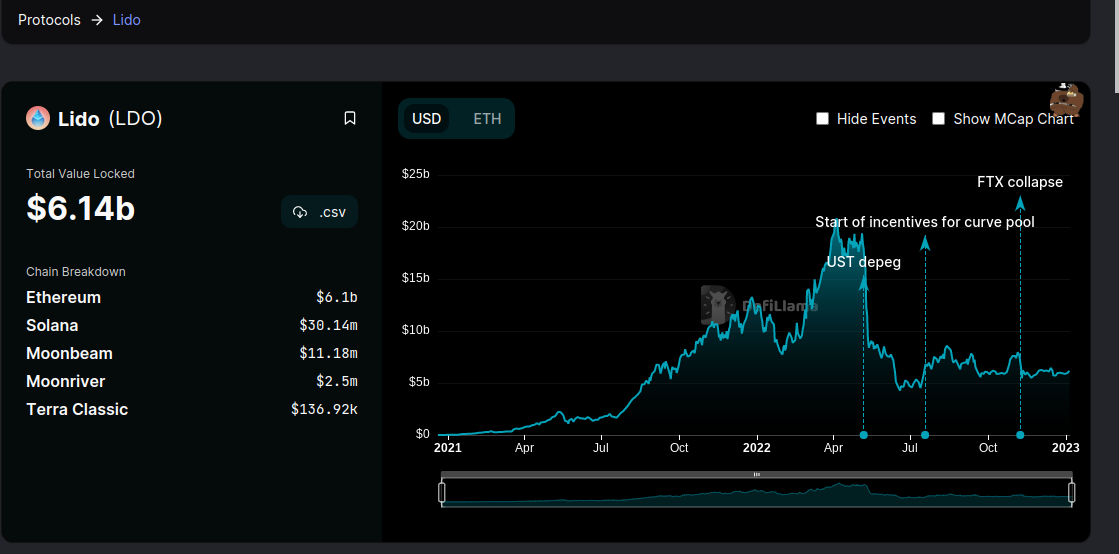Enable the Show MCap Chart checkbox
The height and width of the screenshot is (554, 1119).
(x=938, y=119)
